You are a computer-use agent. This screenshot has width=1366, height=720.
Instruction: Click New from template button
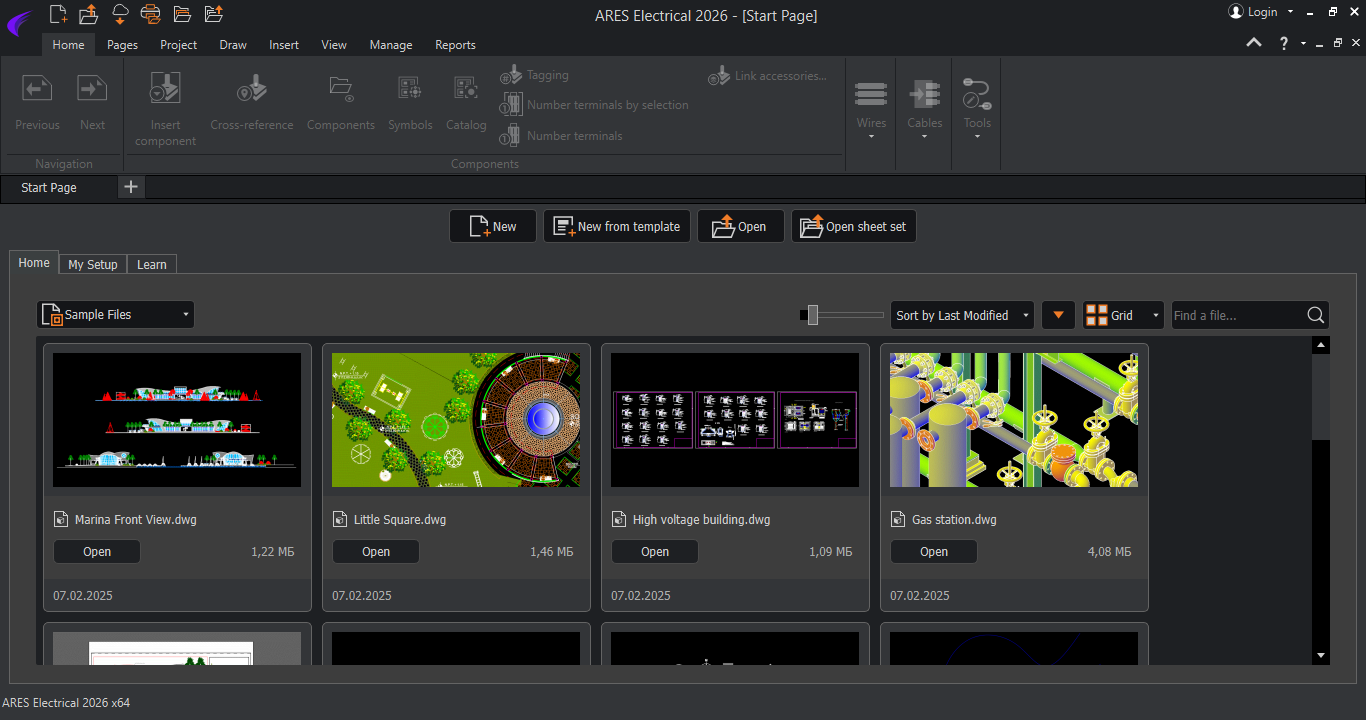pos(617,227)
